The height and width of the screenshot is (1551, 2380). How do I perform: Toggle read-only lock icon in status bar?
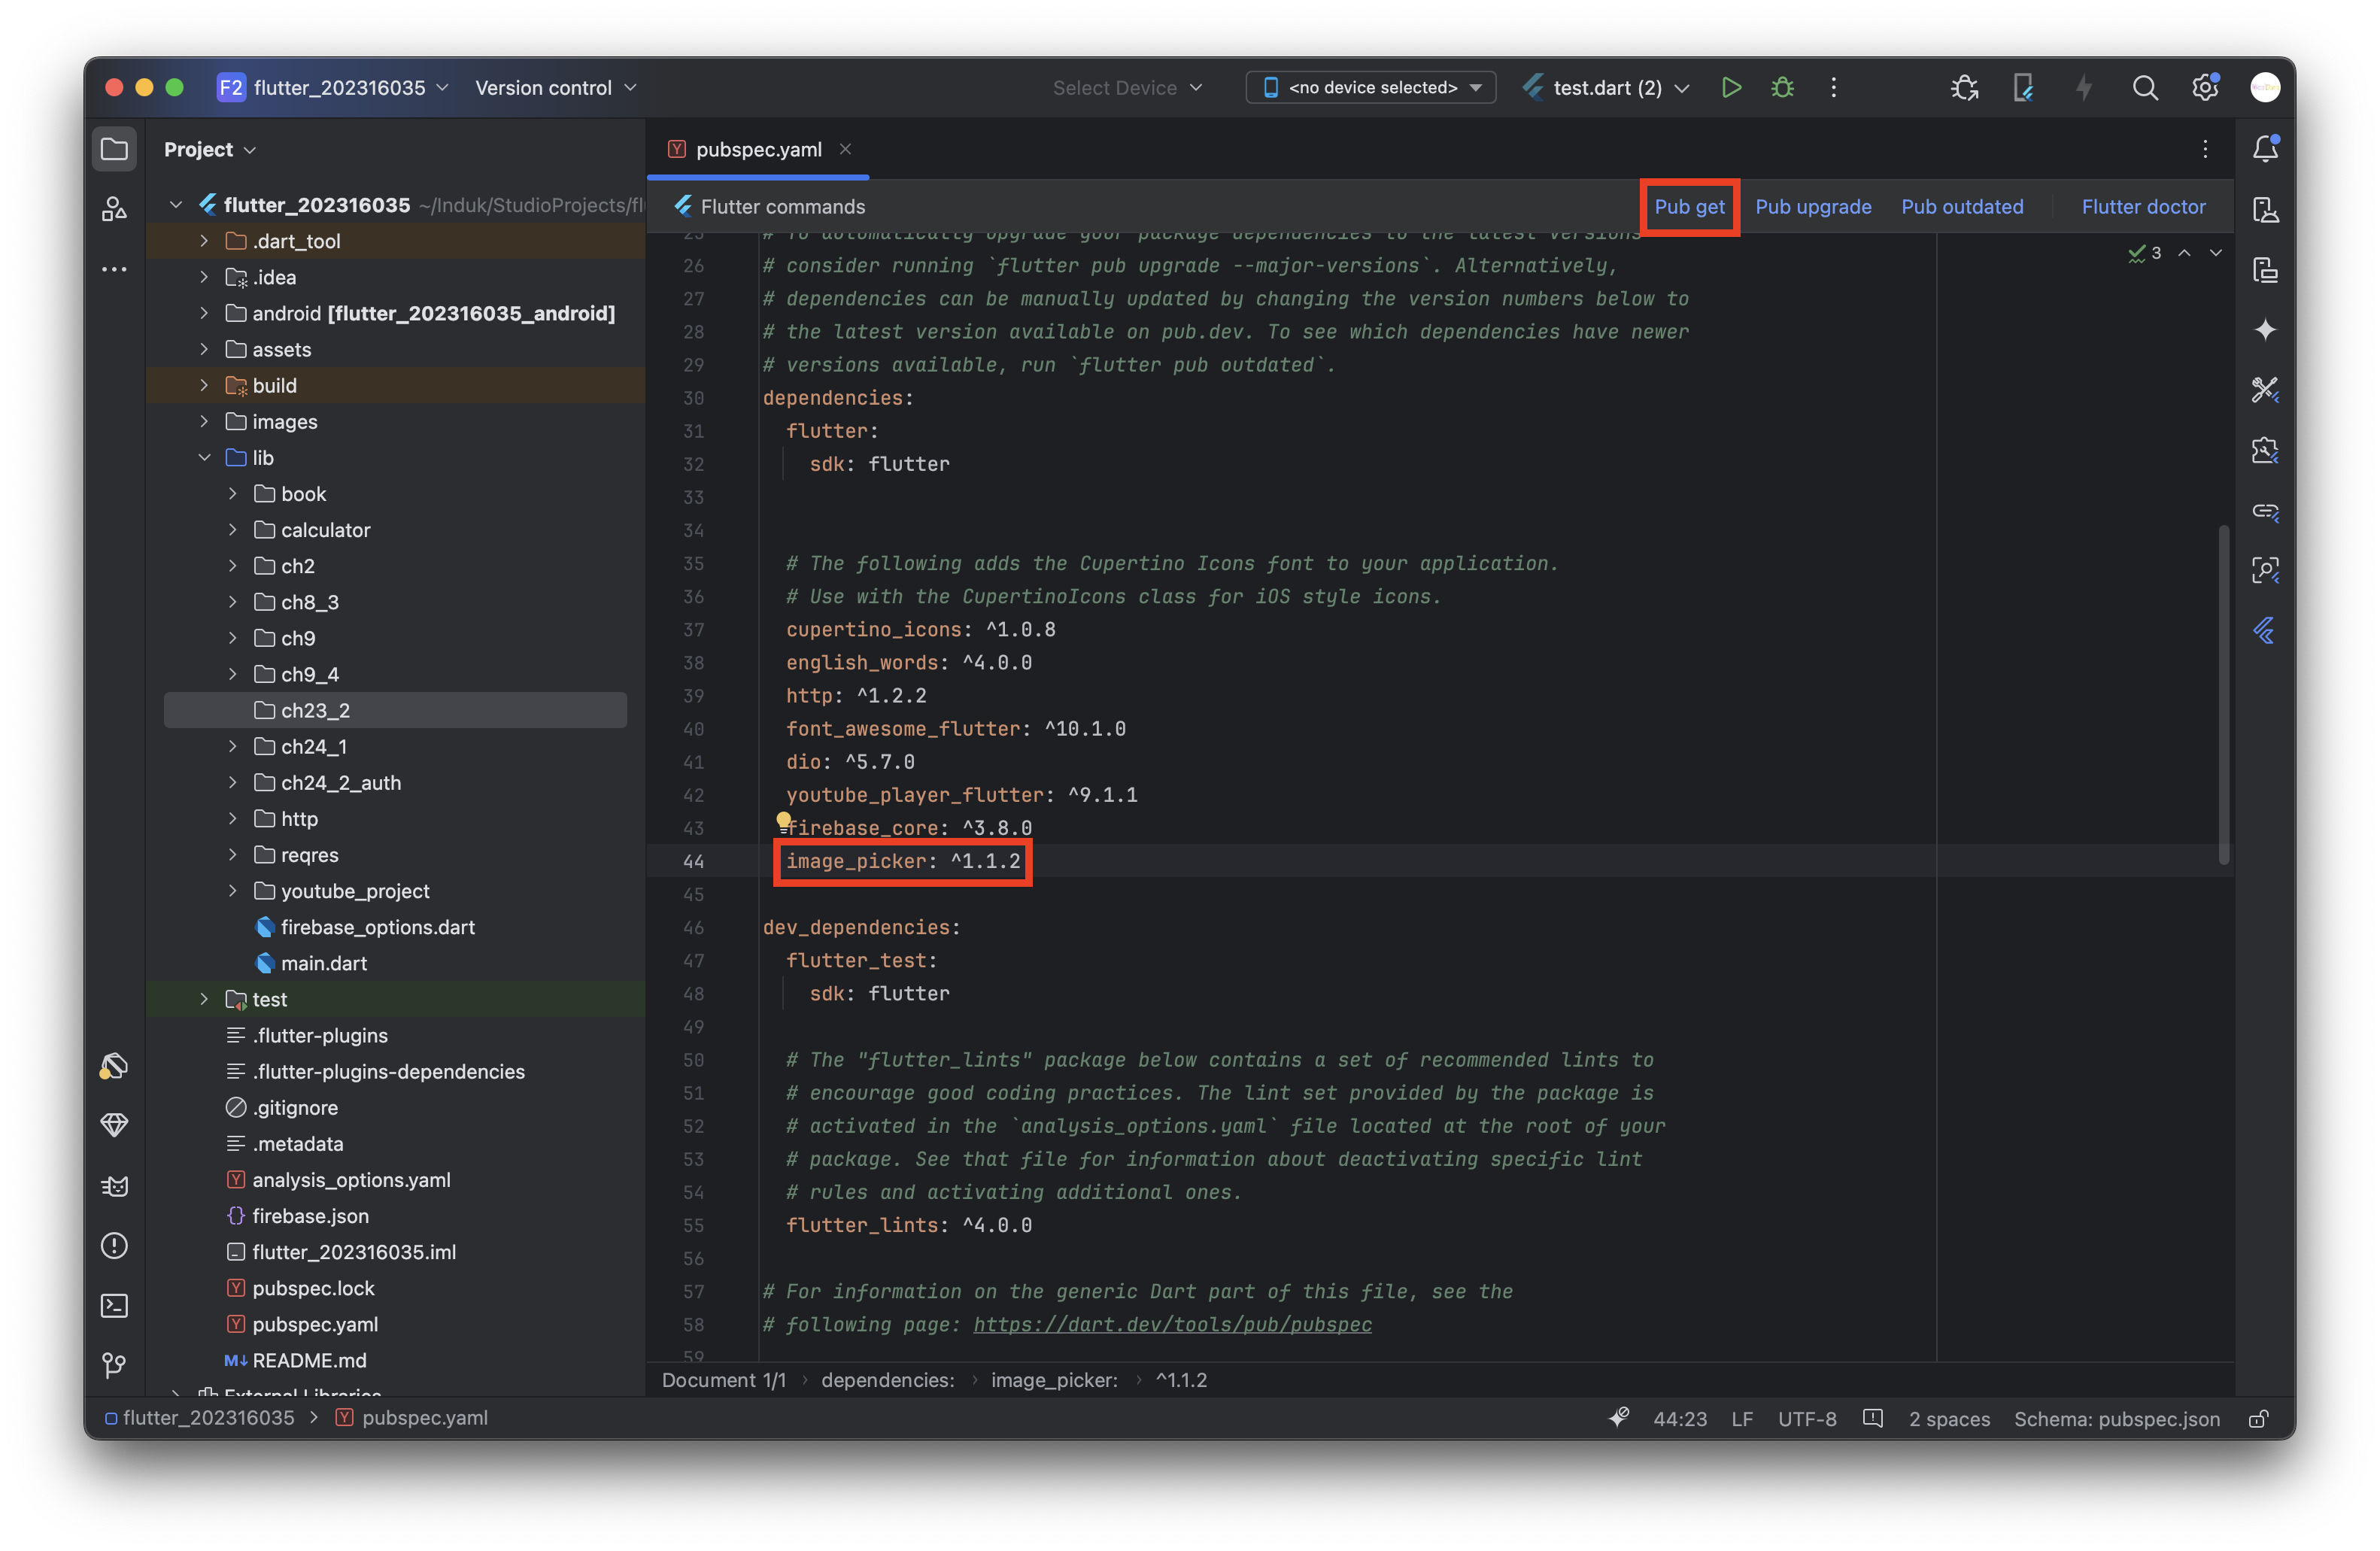(2258, 1419)
